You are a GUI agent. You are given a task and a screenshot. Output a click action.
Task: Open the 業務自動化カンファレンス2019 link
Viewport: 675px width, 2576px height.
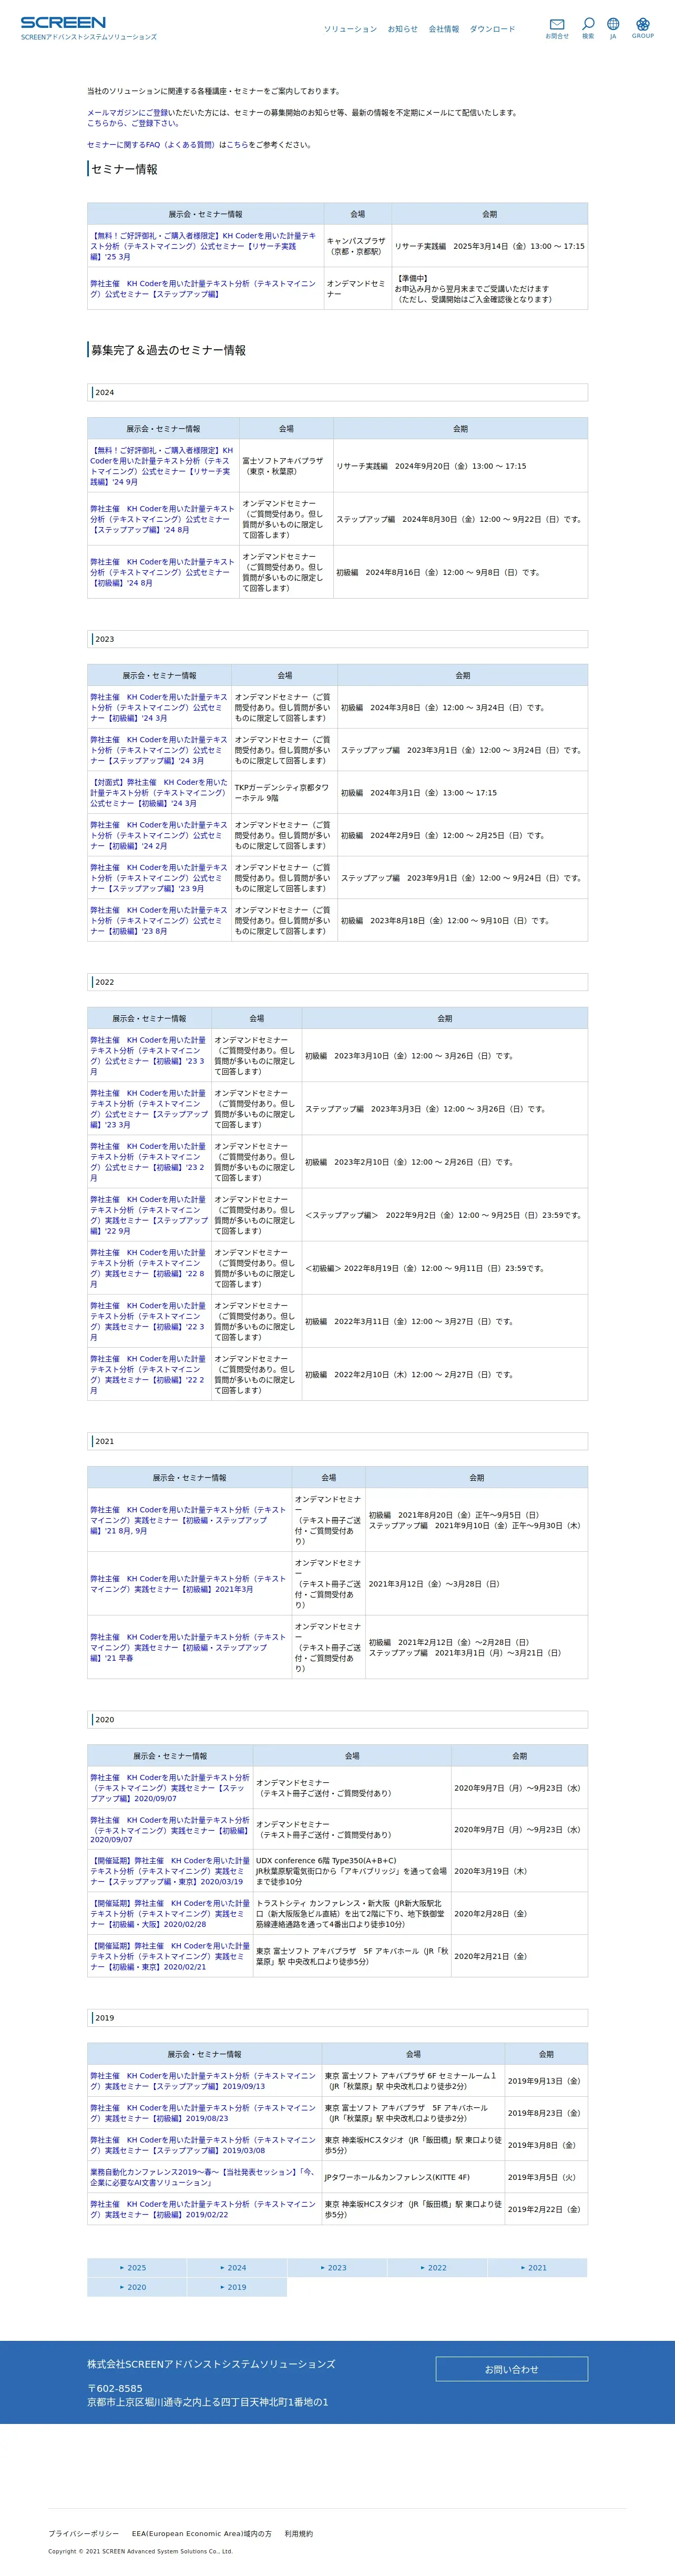pyautogui.click(x=203, y=2177)
